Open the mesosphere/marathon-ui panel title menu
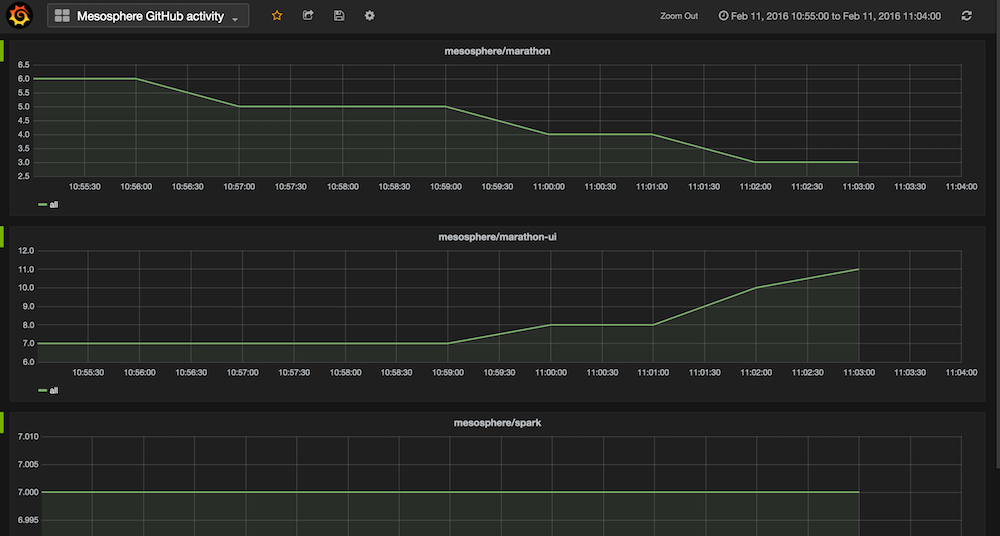The image size is (1000, 536). coord(497,237)
